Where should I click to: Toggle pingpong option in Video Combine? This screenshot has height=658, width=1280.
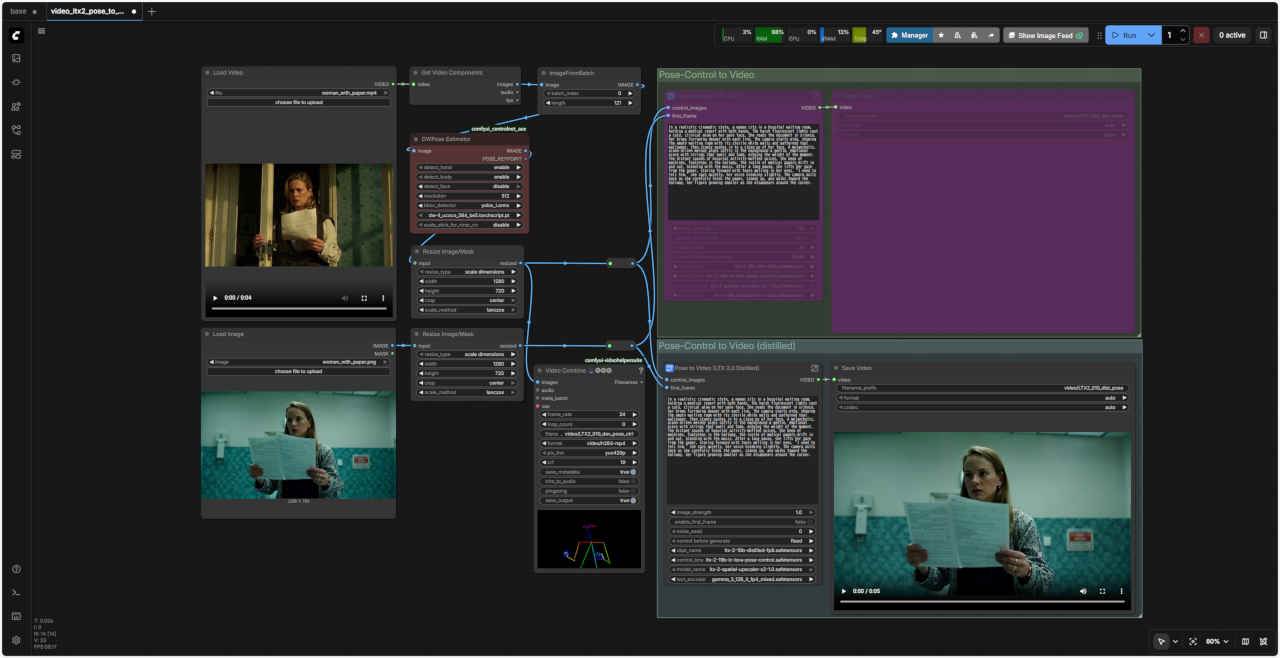click(633, 491)
